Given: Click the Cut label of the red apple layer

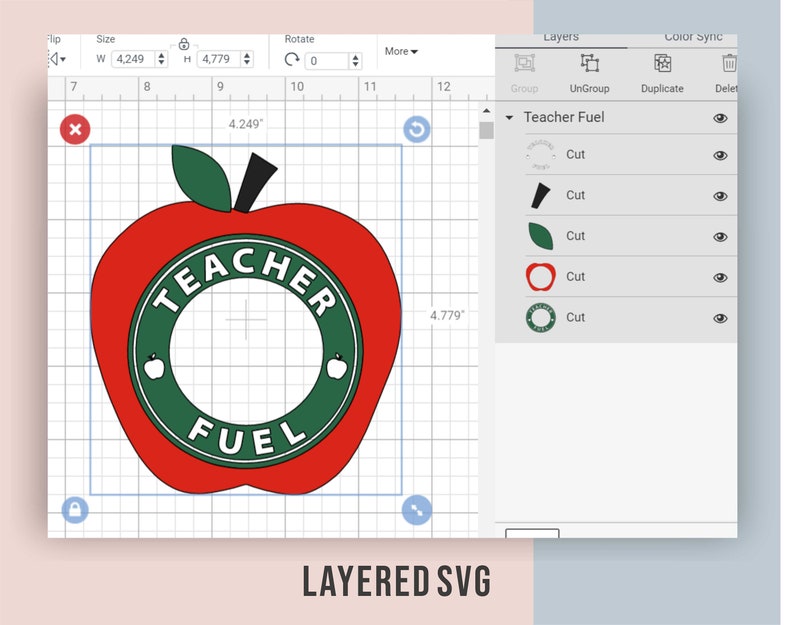Looking at the screenshot, I should [x=575, y=276].
